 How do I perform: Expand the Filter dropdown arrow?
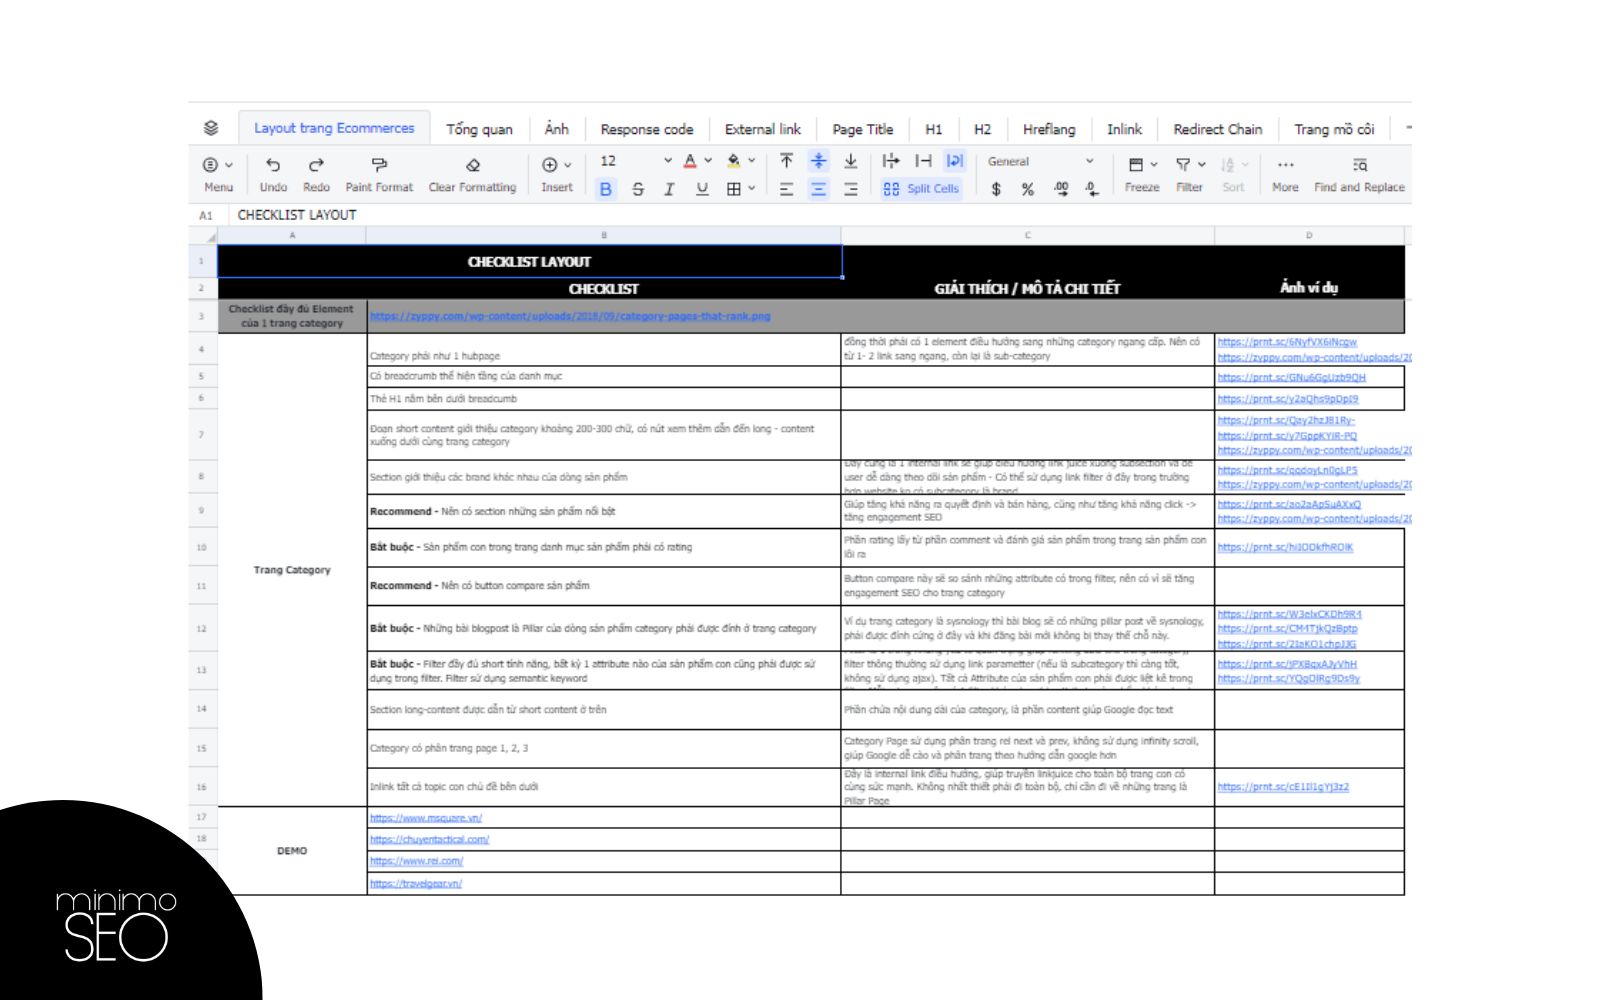(x=1202, y=165)
